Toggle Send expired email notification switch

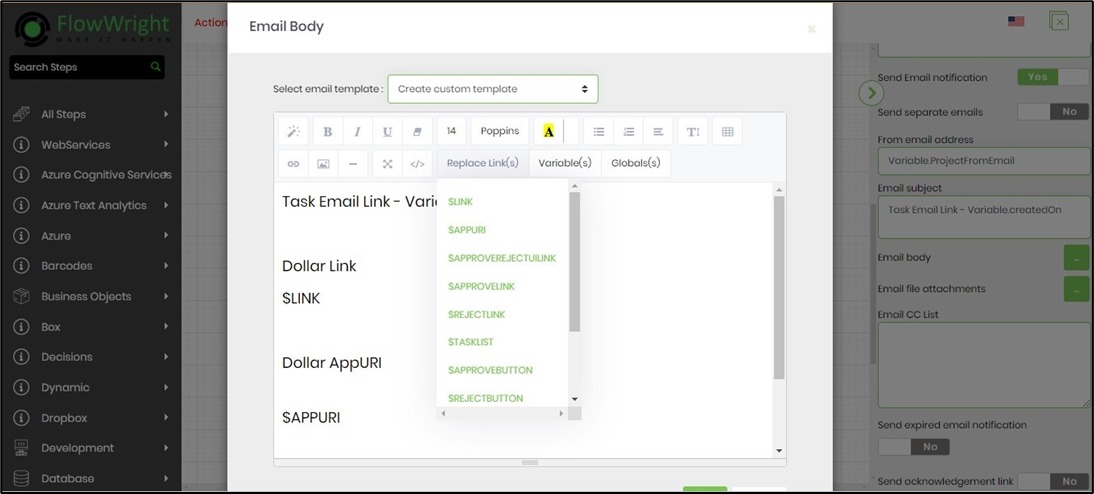click(x=913, y=447)
